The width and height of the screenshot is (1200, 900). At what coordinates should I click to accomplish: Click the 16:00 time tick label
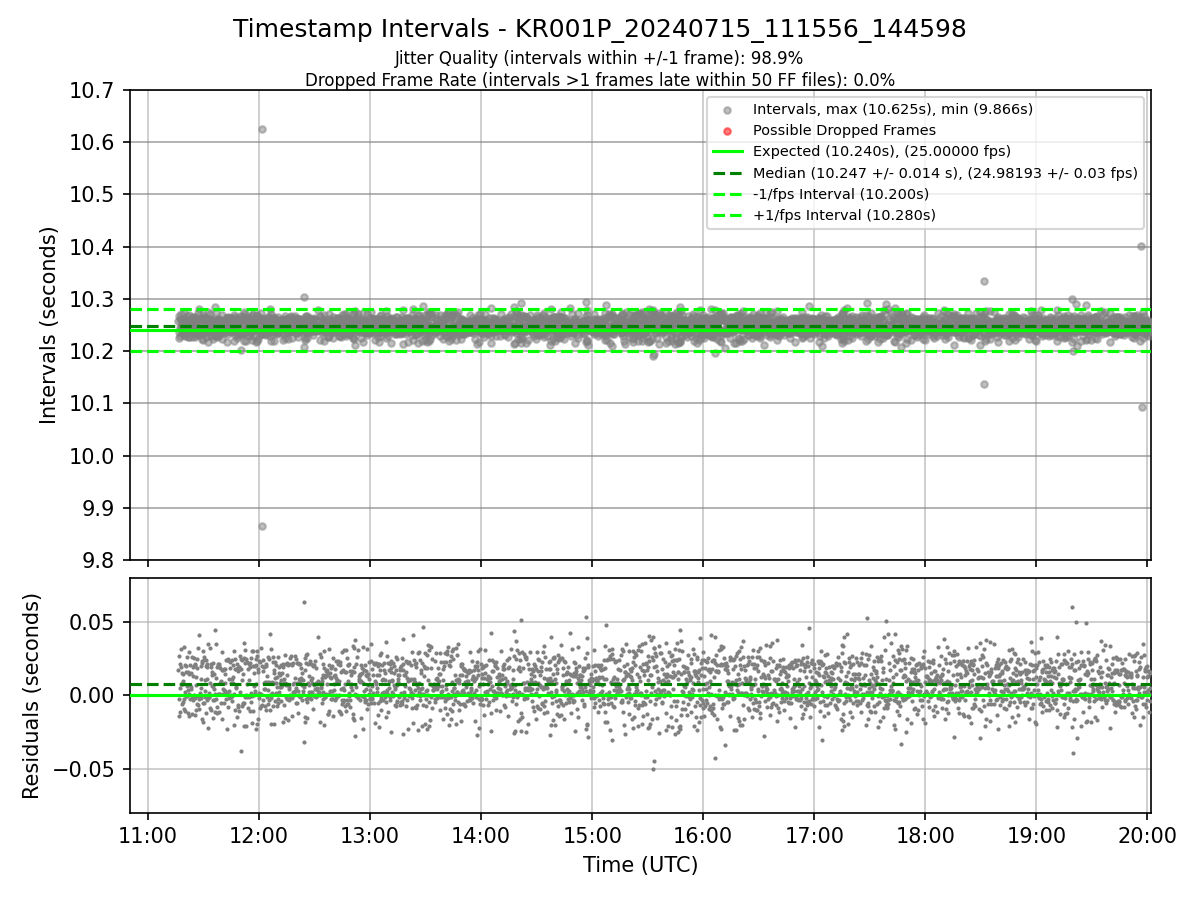702,834
